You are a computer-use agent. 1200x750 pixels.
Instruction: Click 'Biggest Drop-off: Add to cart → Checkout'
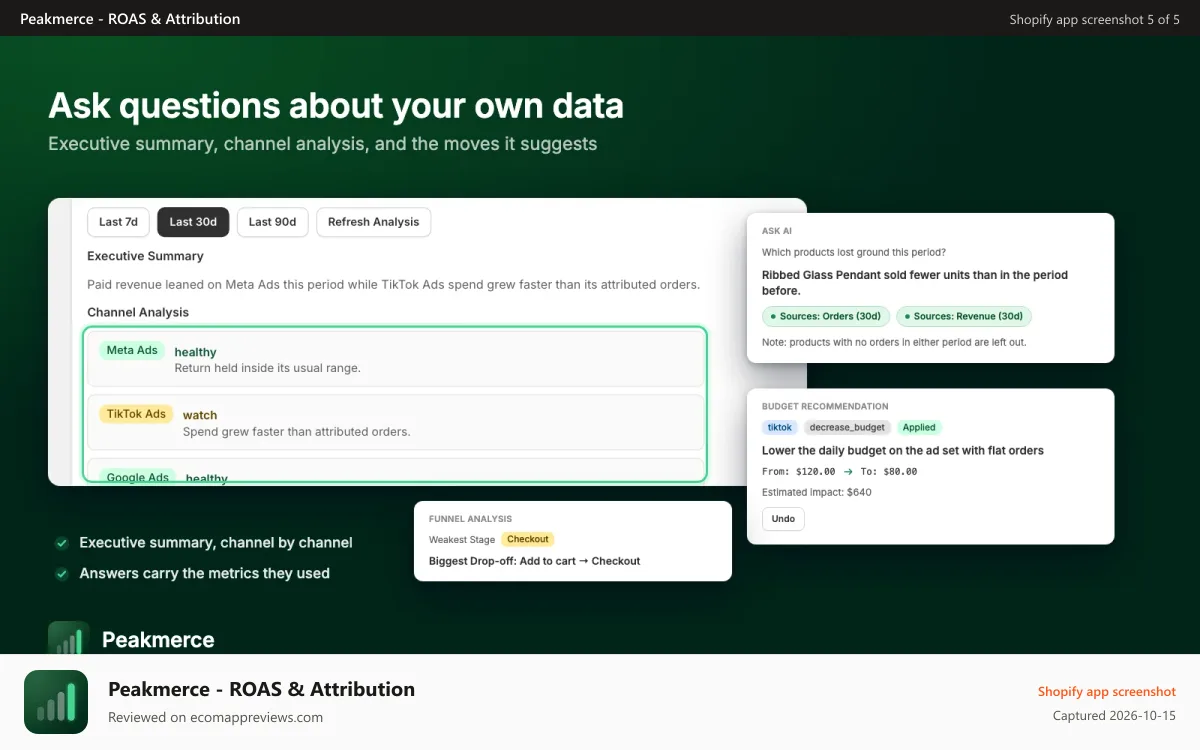click(x=534, y=561)
